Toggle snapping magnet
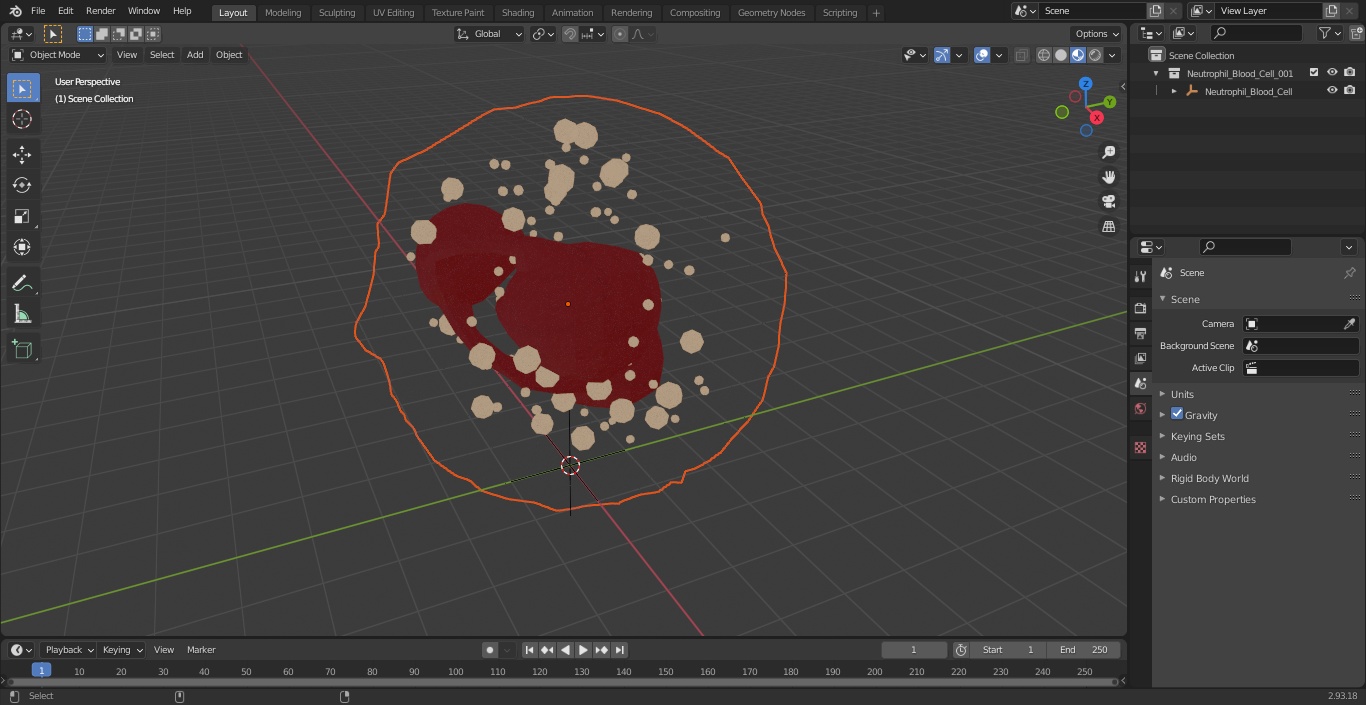This screenshot has height=705, width=1366. coord(570,34)
